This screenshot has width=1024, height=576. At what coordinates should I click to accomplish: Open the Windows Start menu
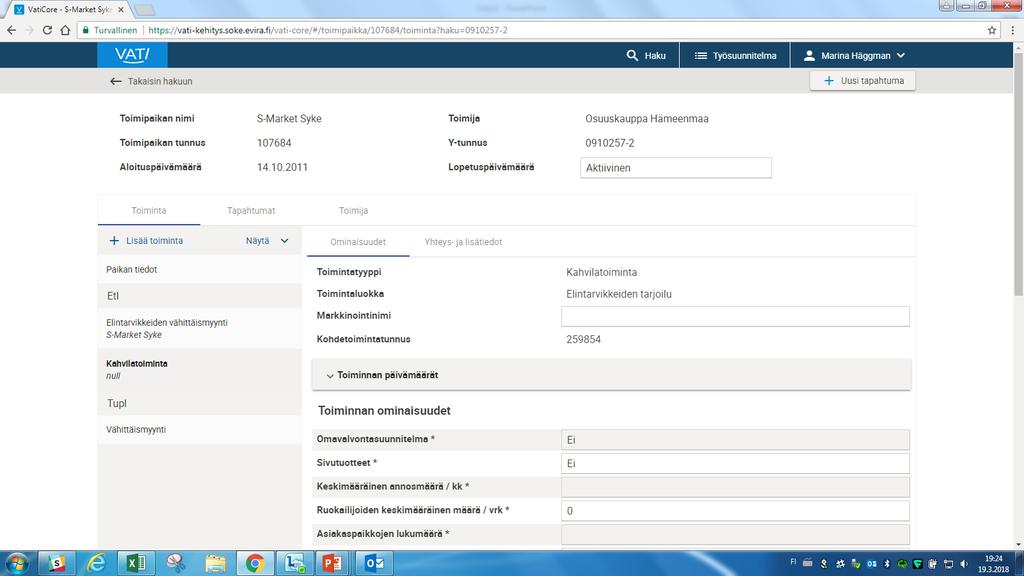pos(16,563)
